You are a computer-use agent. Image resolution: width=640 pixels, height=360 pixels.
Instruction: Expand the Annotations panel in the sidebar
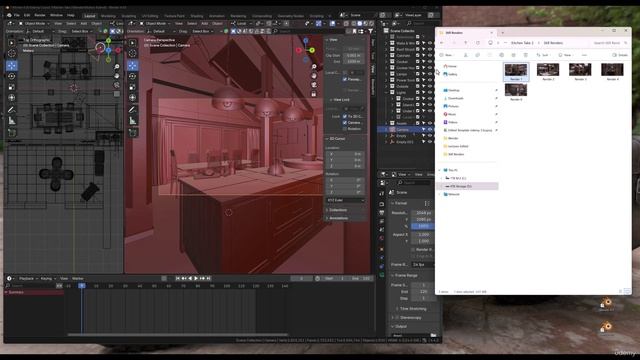(x=327, y=218)
